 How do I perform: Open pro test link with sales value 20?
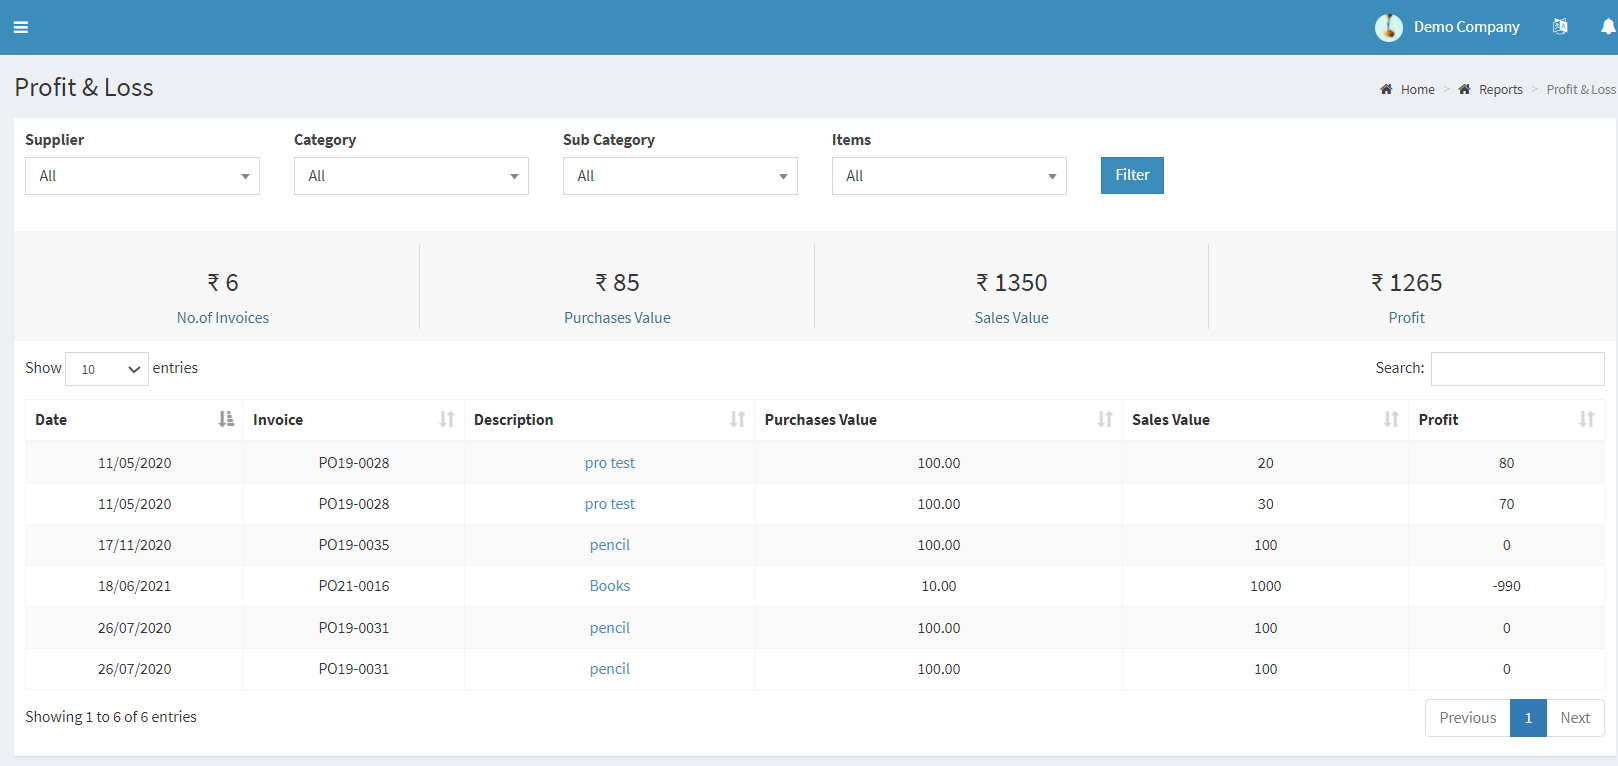[610, 463]
